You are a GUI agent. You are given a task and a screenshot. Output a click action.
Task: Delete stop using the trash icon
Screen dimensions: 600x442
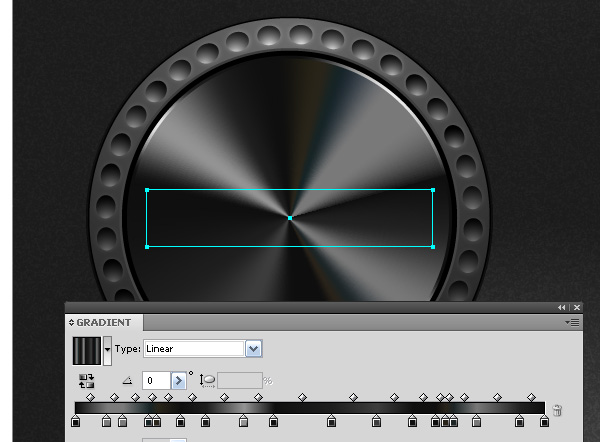point(557,410)
